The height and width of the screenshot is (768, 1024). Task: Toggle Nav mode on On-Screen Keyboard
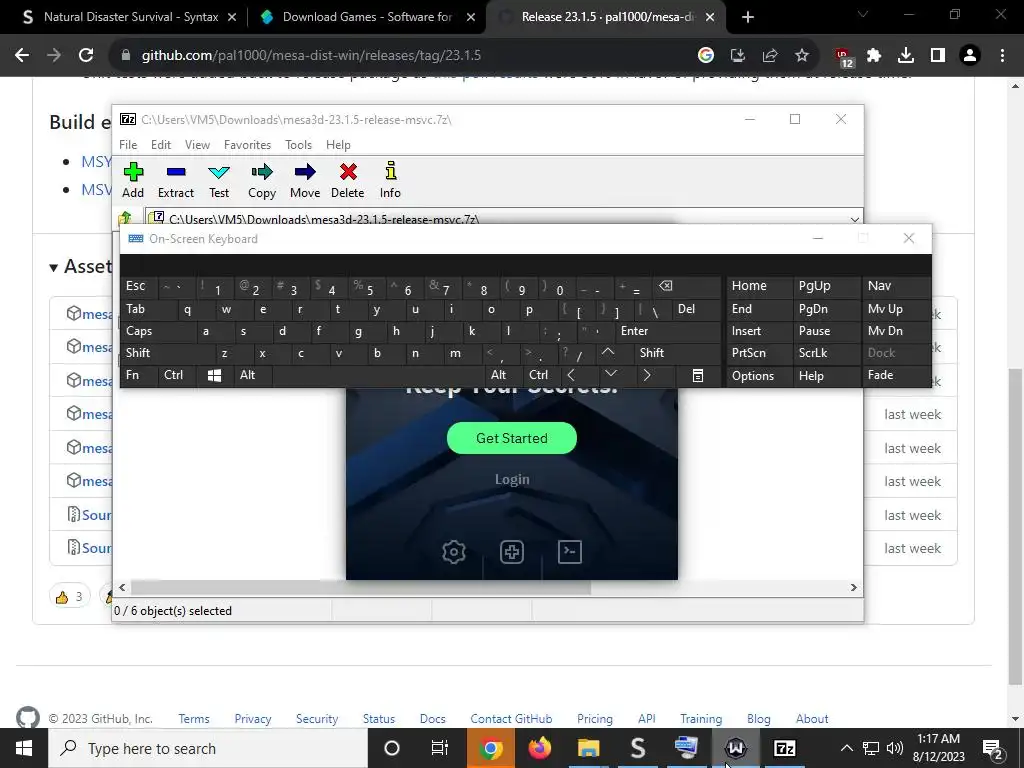(897, 286)
